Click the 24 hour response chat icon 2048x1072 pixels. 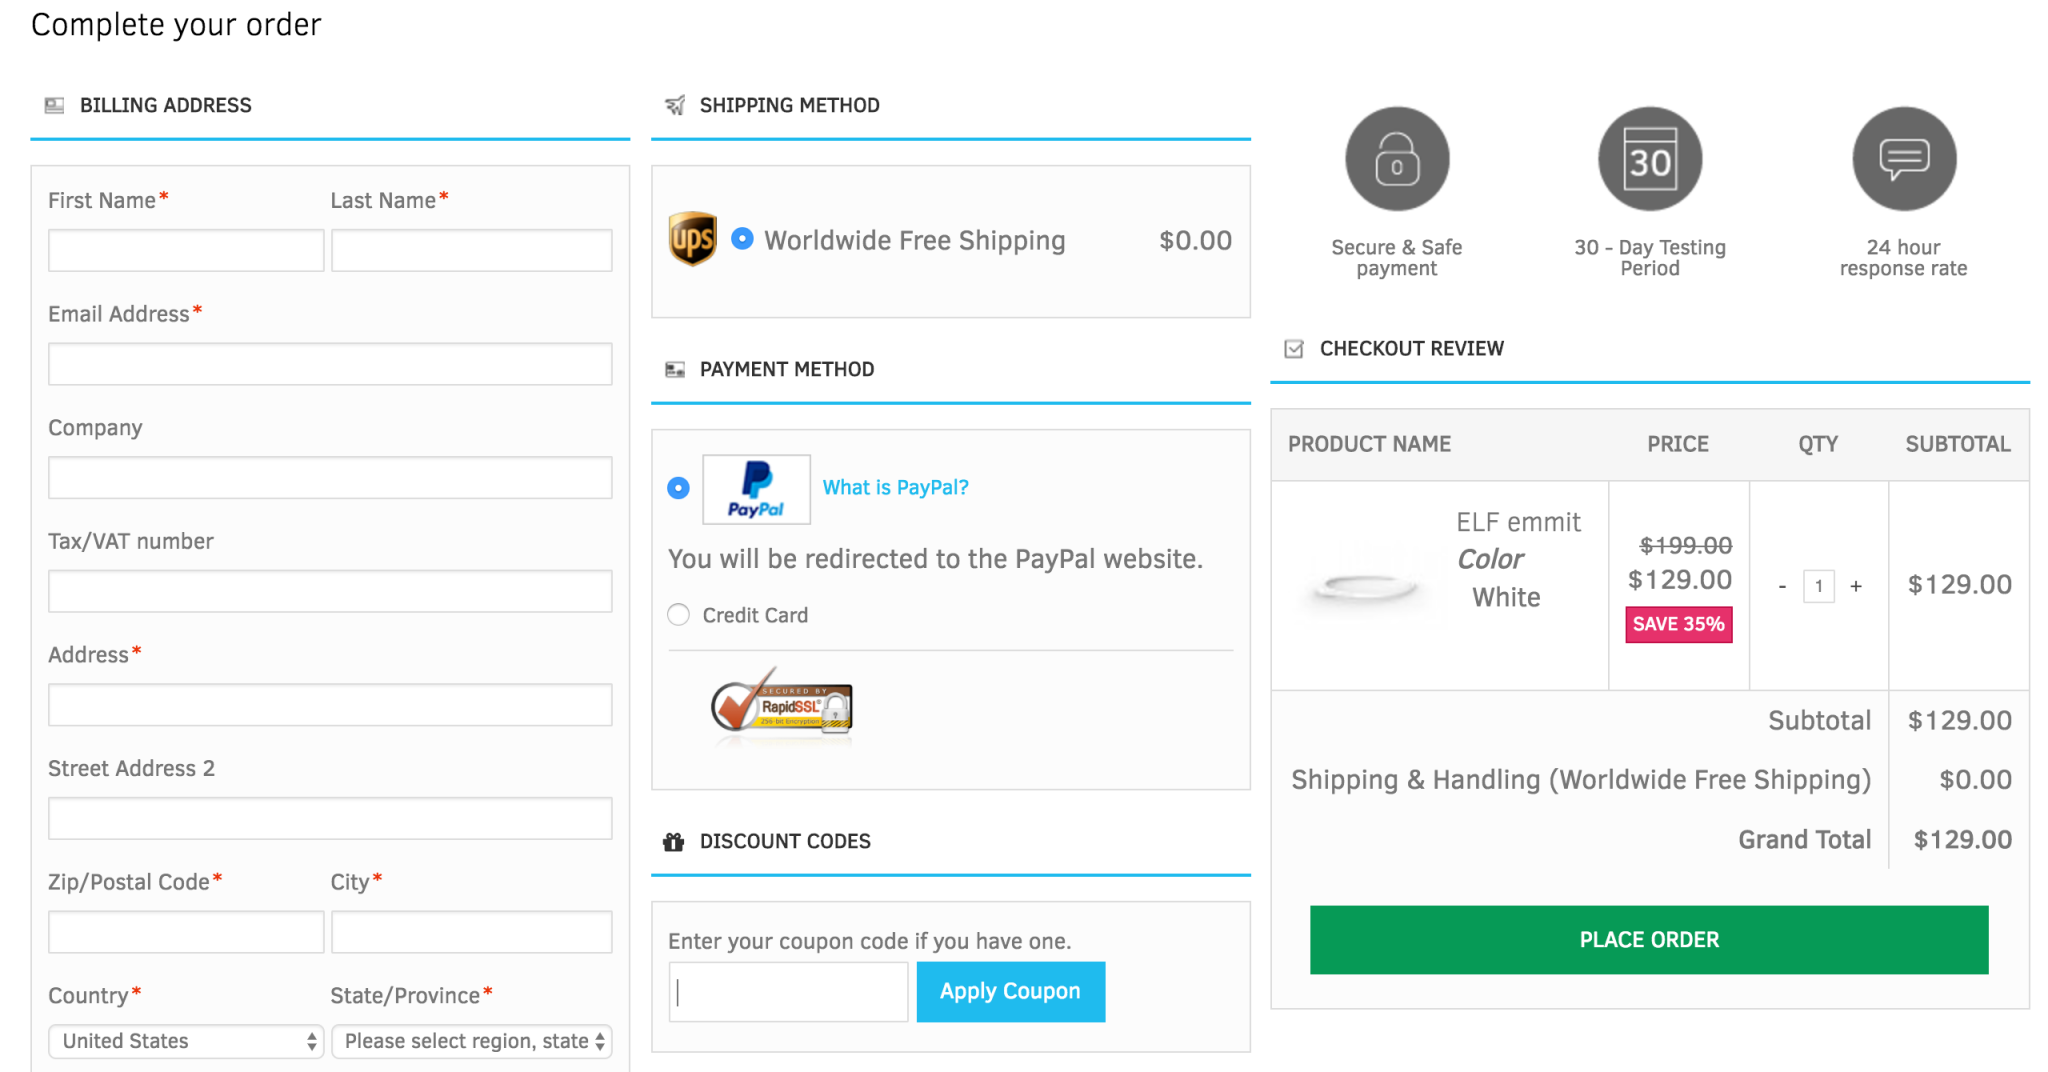[x=1904, y=160]
